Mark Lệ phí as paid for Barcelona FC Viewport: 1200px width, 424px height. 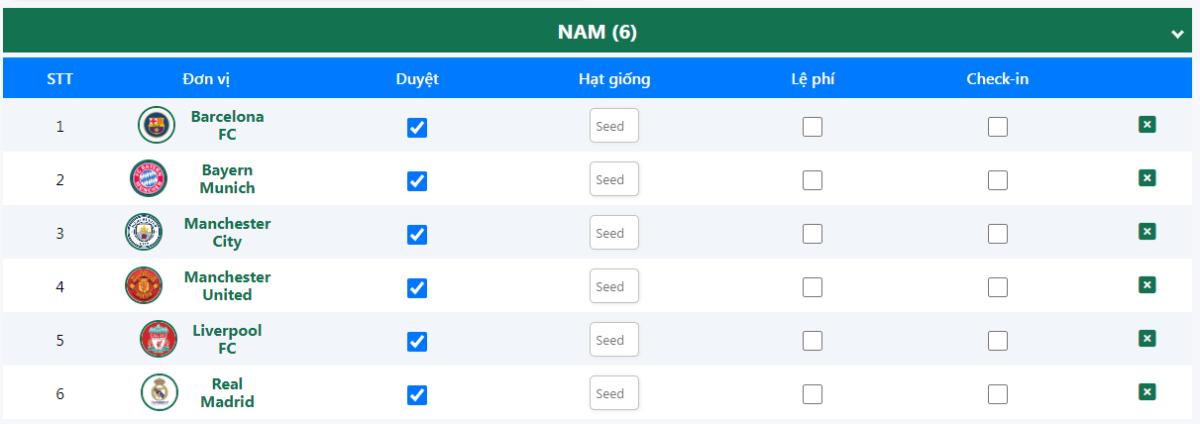pos(812,126)
